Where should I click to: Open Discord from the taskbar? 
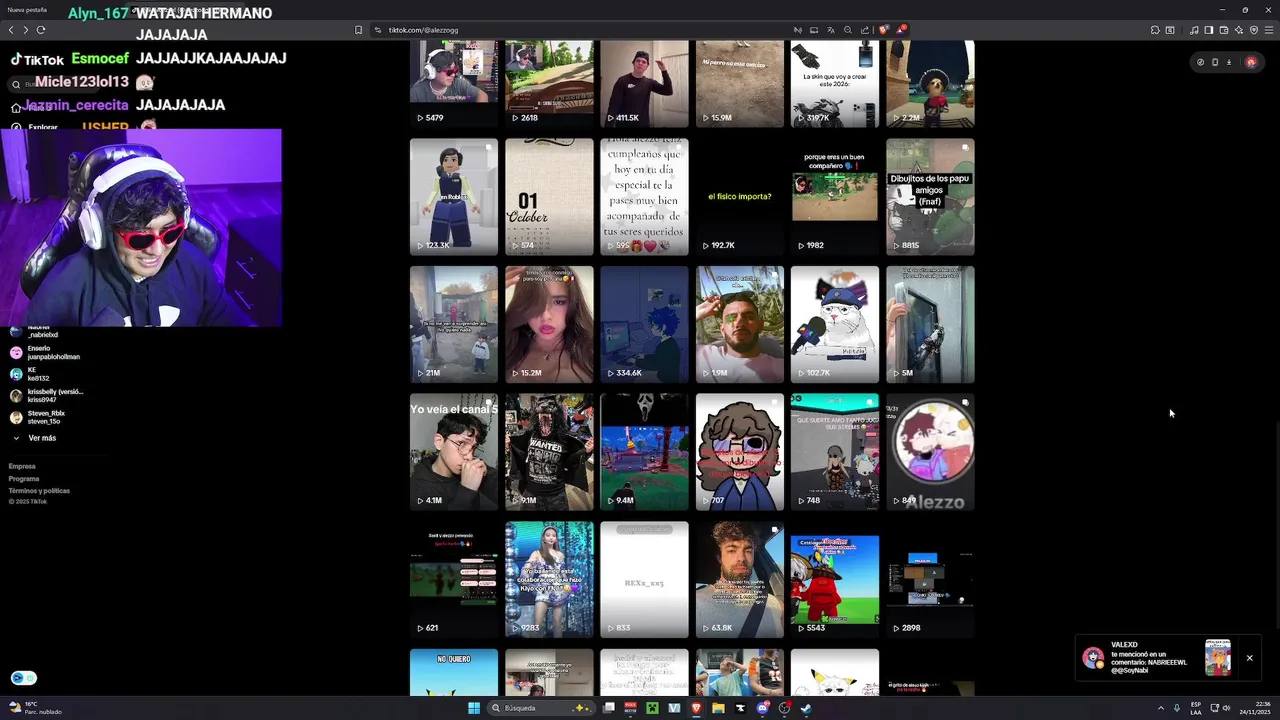763,708
